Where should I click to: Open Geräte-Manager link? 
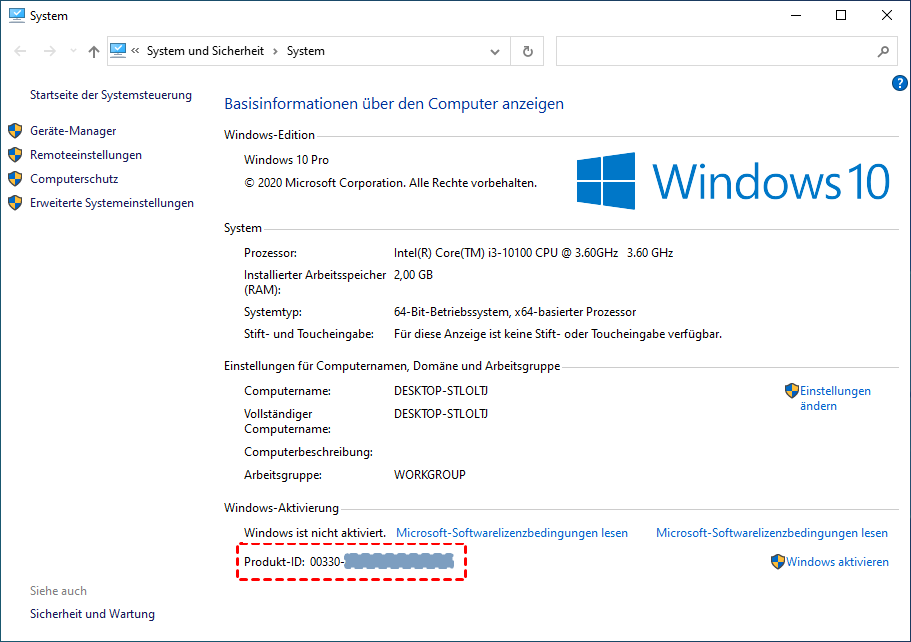coord(73,131)
